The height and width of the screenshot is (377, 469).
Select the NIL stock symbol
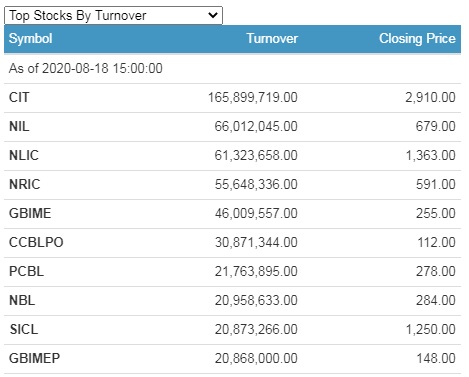pos(19,126)
